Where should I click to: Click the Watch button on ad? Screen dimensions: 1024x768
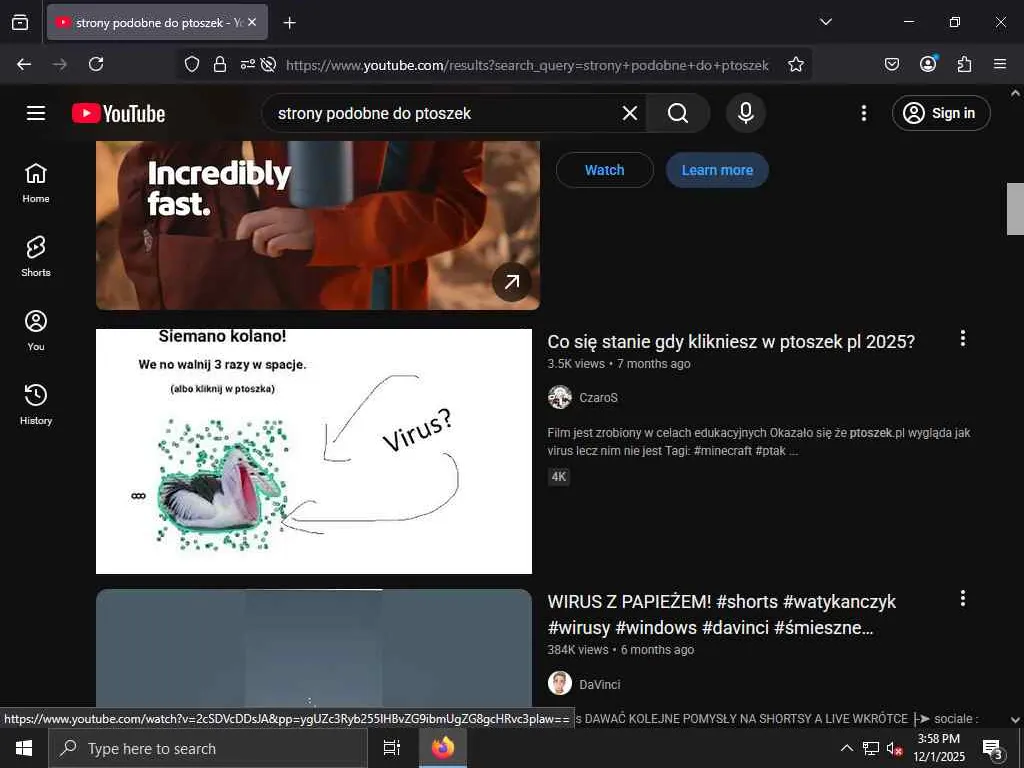coord(605,170)
